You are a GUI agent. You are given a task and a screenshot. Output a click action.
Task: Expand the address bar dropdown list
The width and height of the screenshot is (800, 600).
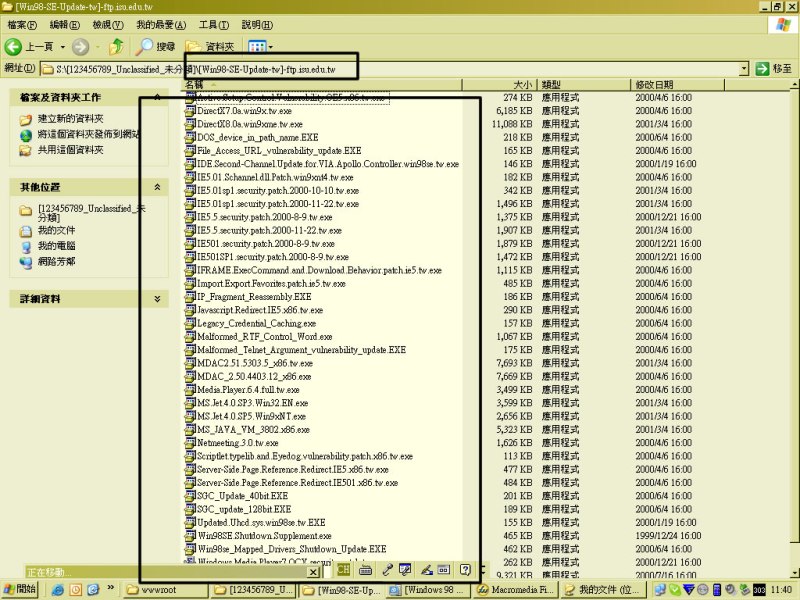(x=744, y=68)
